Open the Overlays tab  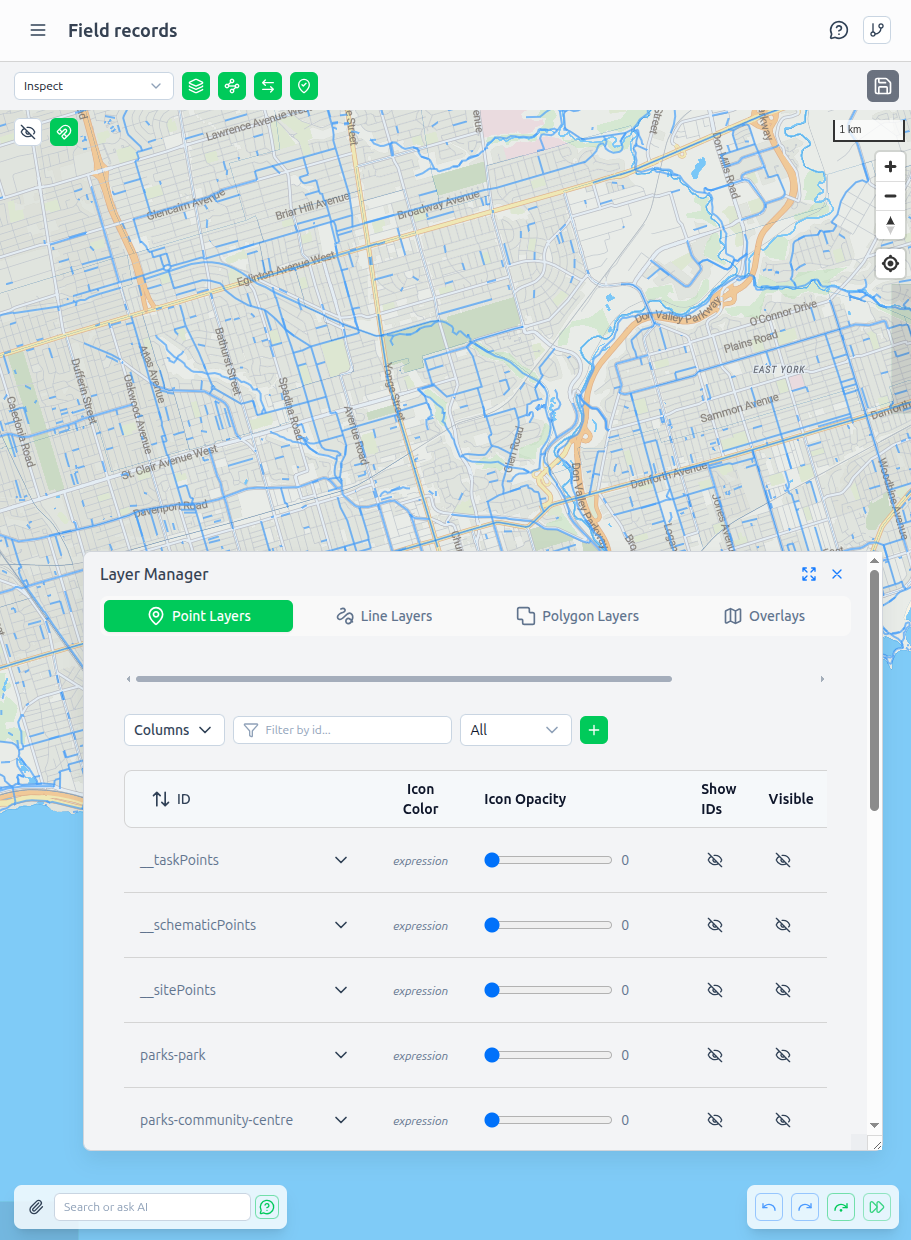pyautogui.click(x=764, y=616)
